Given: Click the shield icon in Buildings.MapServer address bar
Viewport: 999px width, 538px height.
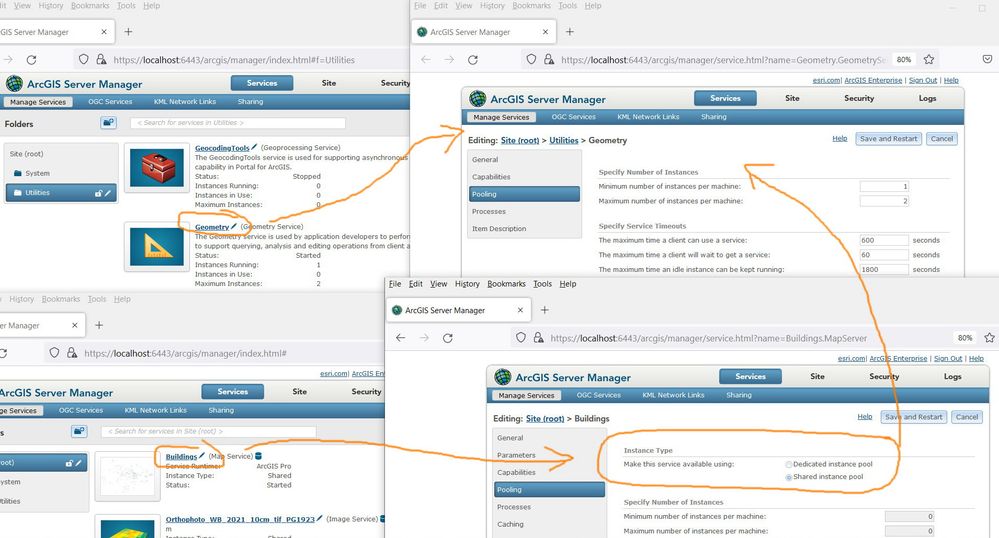Looking at the screenshot, I should [x=521, y=338].
